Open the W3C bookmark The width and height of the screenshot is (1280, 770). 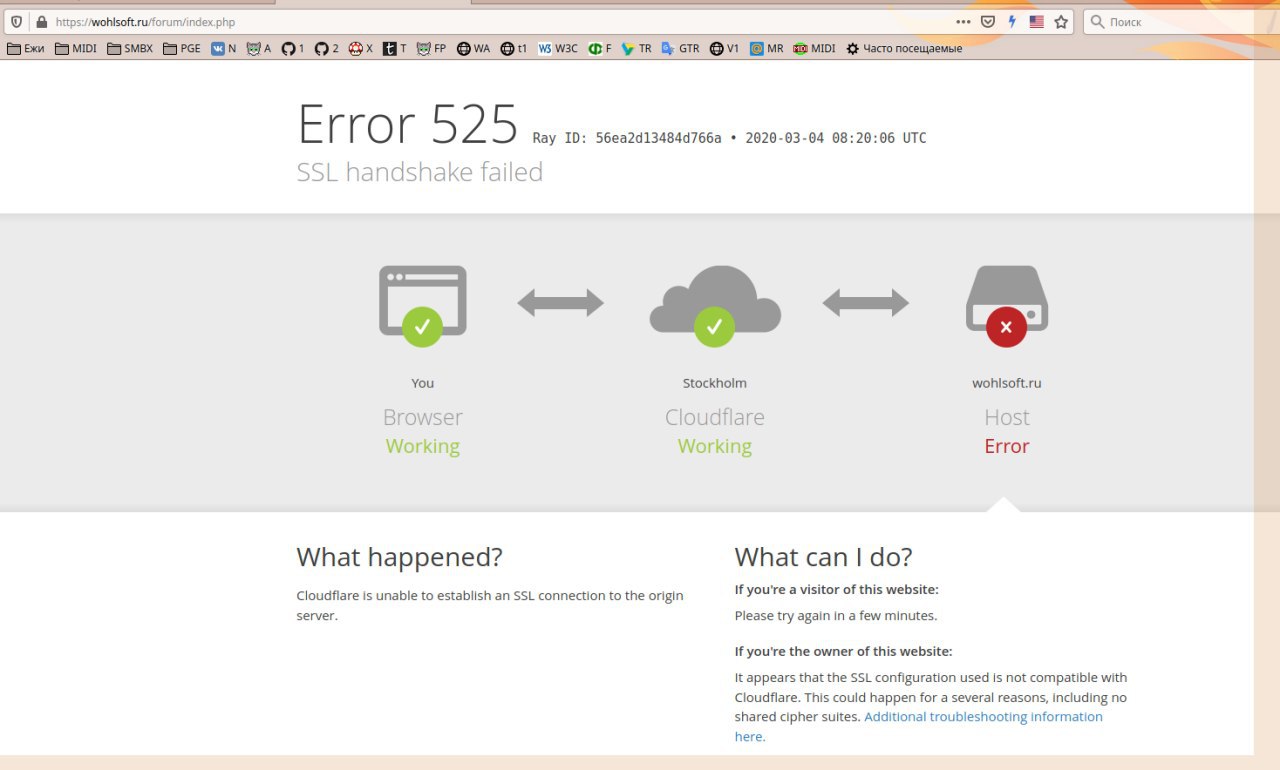(558, 48)
